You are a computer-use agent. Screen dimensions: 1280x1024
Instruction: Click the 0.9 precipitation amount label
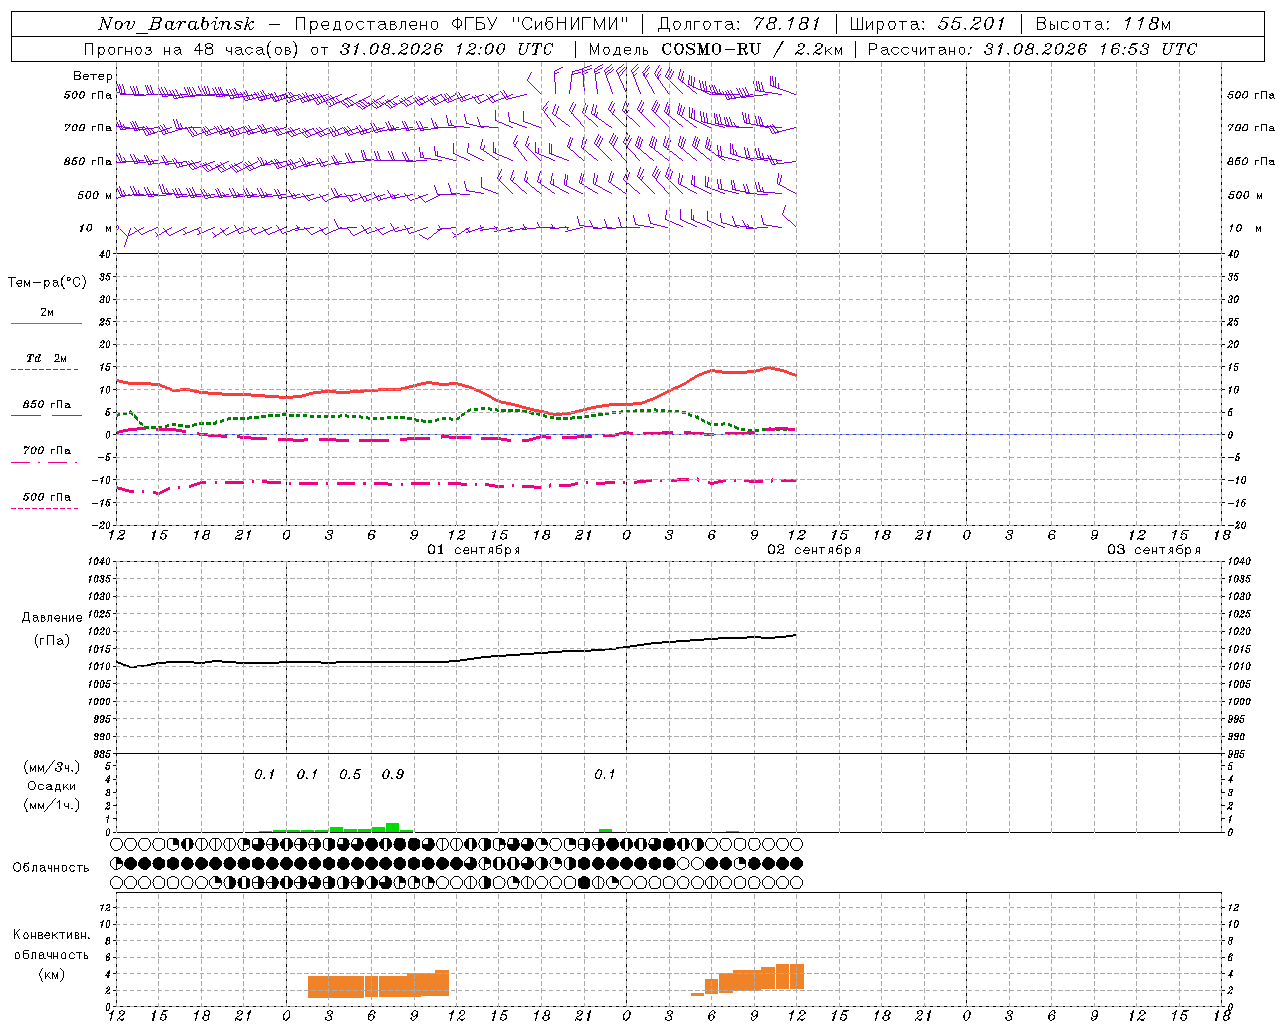pyautogui.click(x=393, y=774)
